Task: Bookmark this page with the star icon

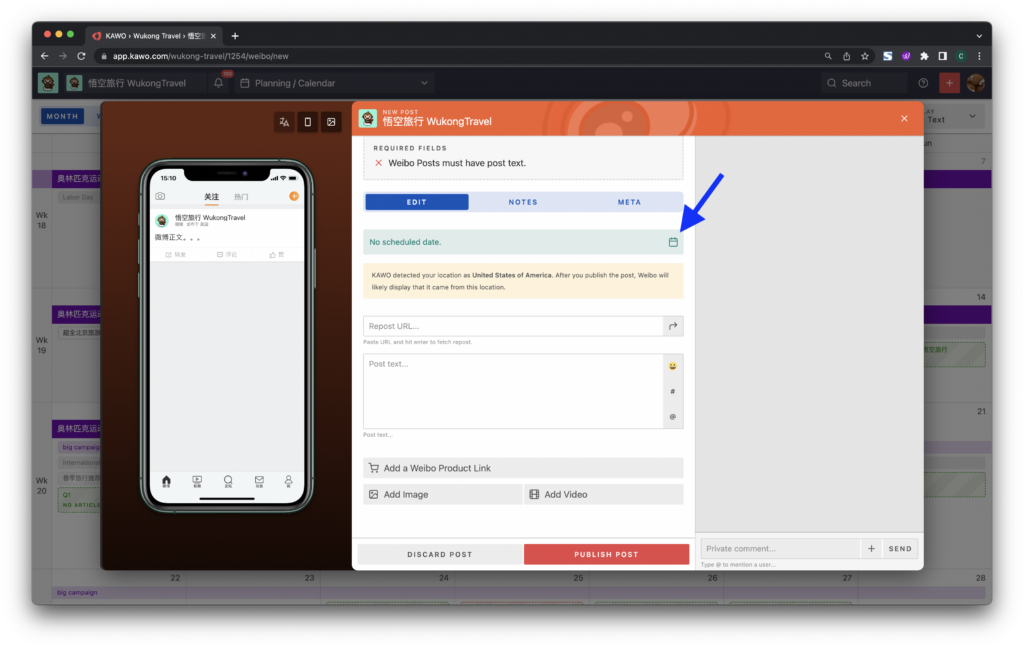Action: click(x=865, y=56)
